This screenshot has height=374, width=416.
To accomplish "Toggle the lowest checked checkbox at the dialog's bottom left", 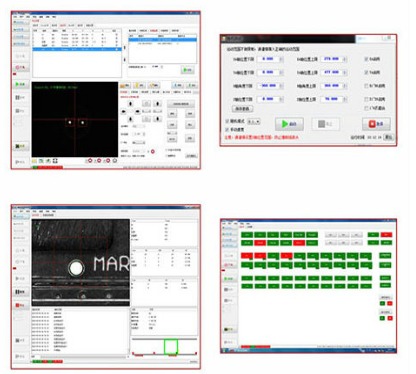I will click(x=227, y=129).
